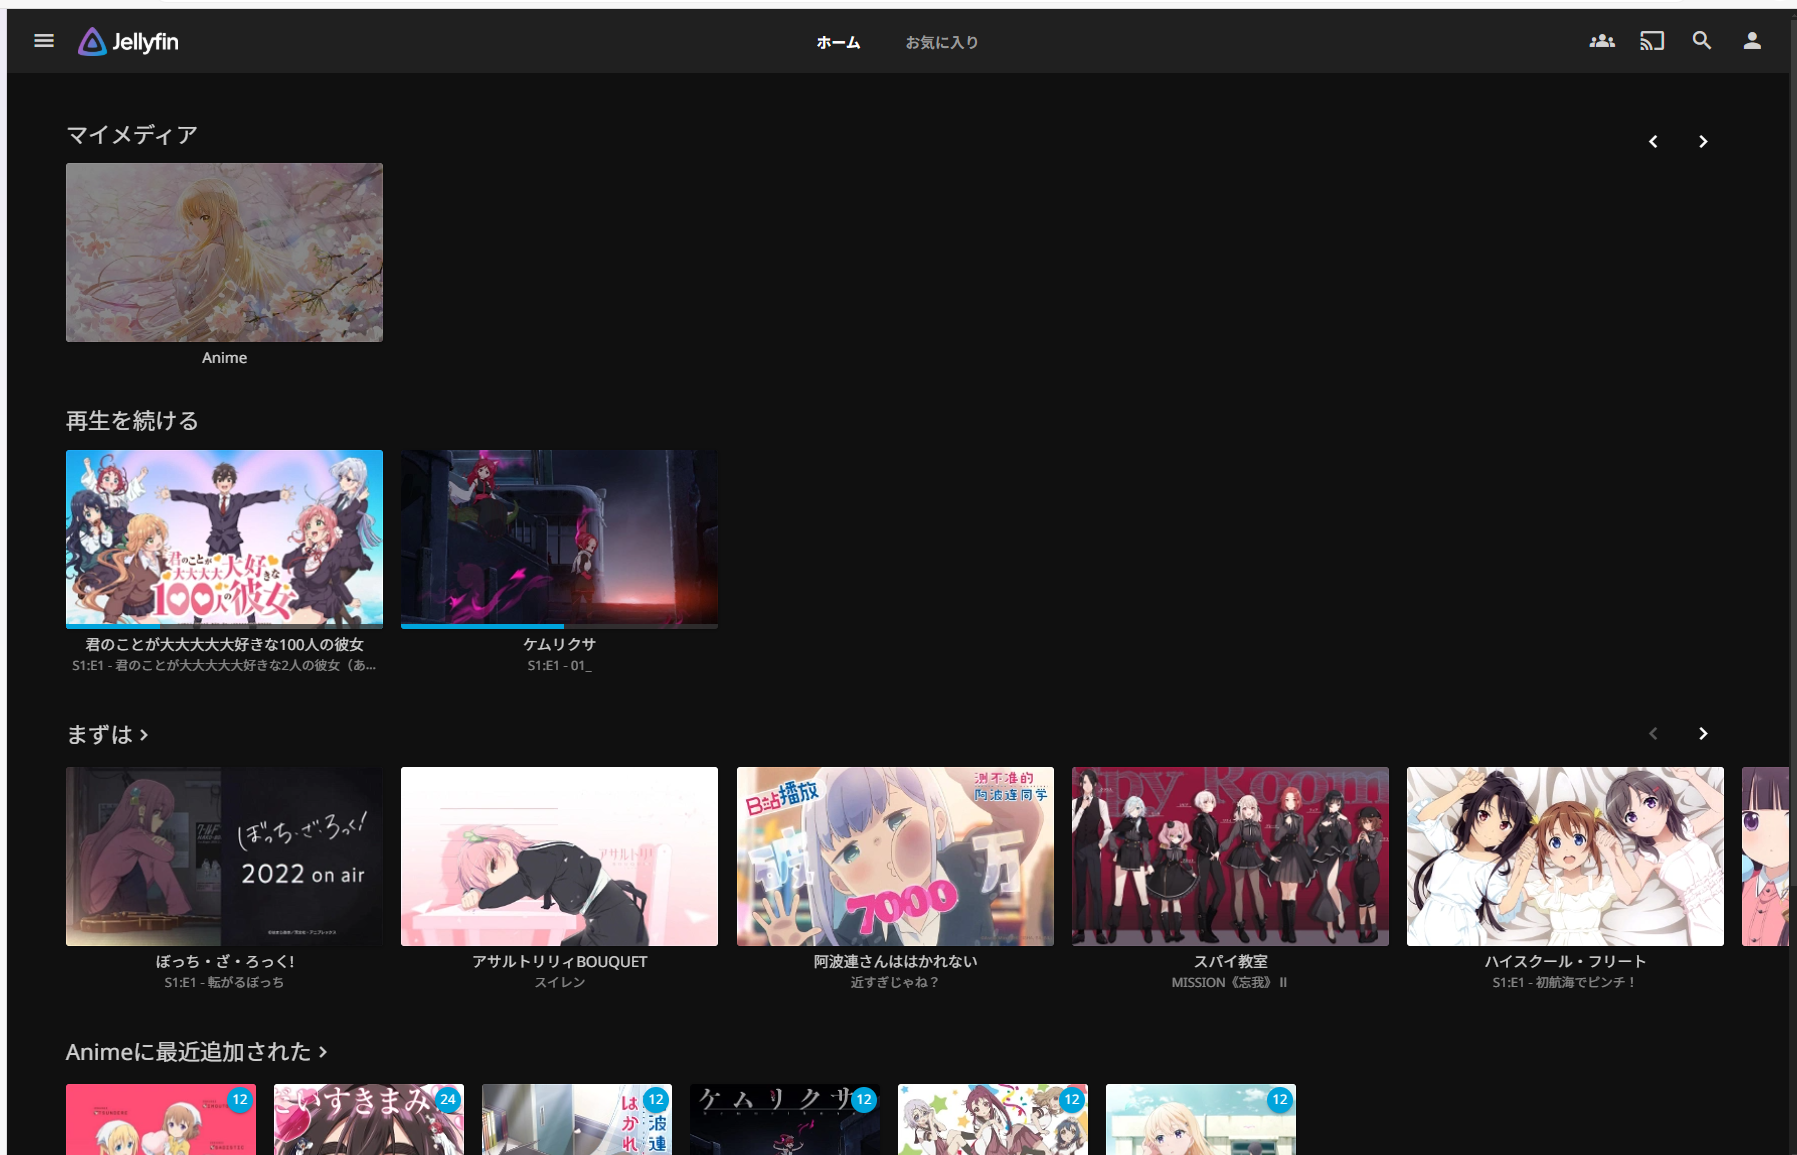This screenshot has width=1797, height=1155.
Task: Switch to the お気に入り tab
Action: tap(941, 42)
